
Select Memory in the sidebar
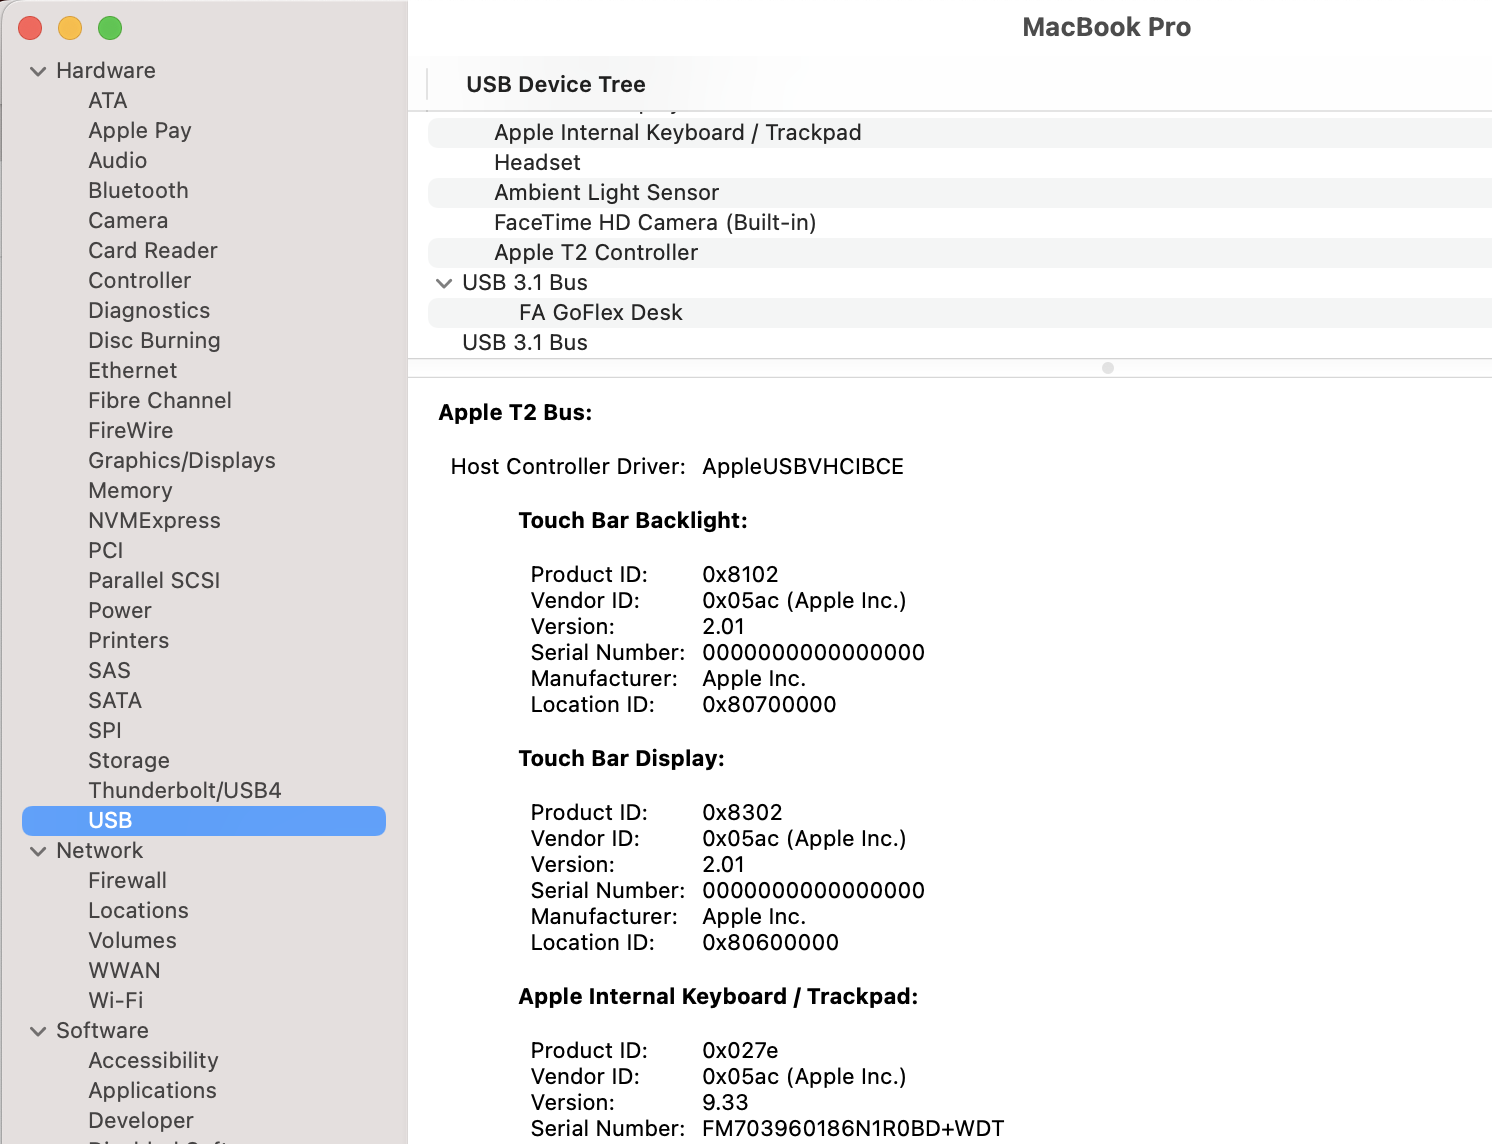(130, 490)
